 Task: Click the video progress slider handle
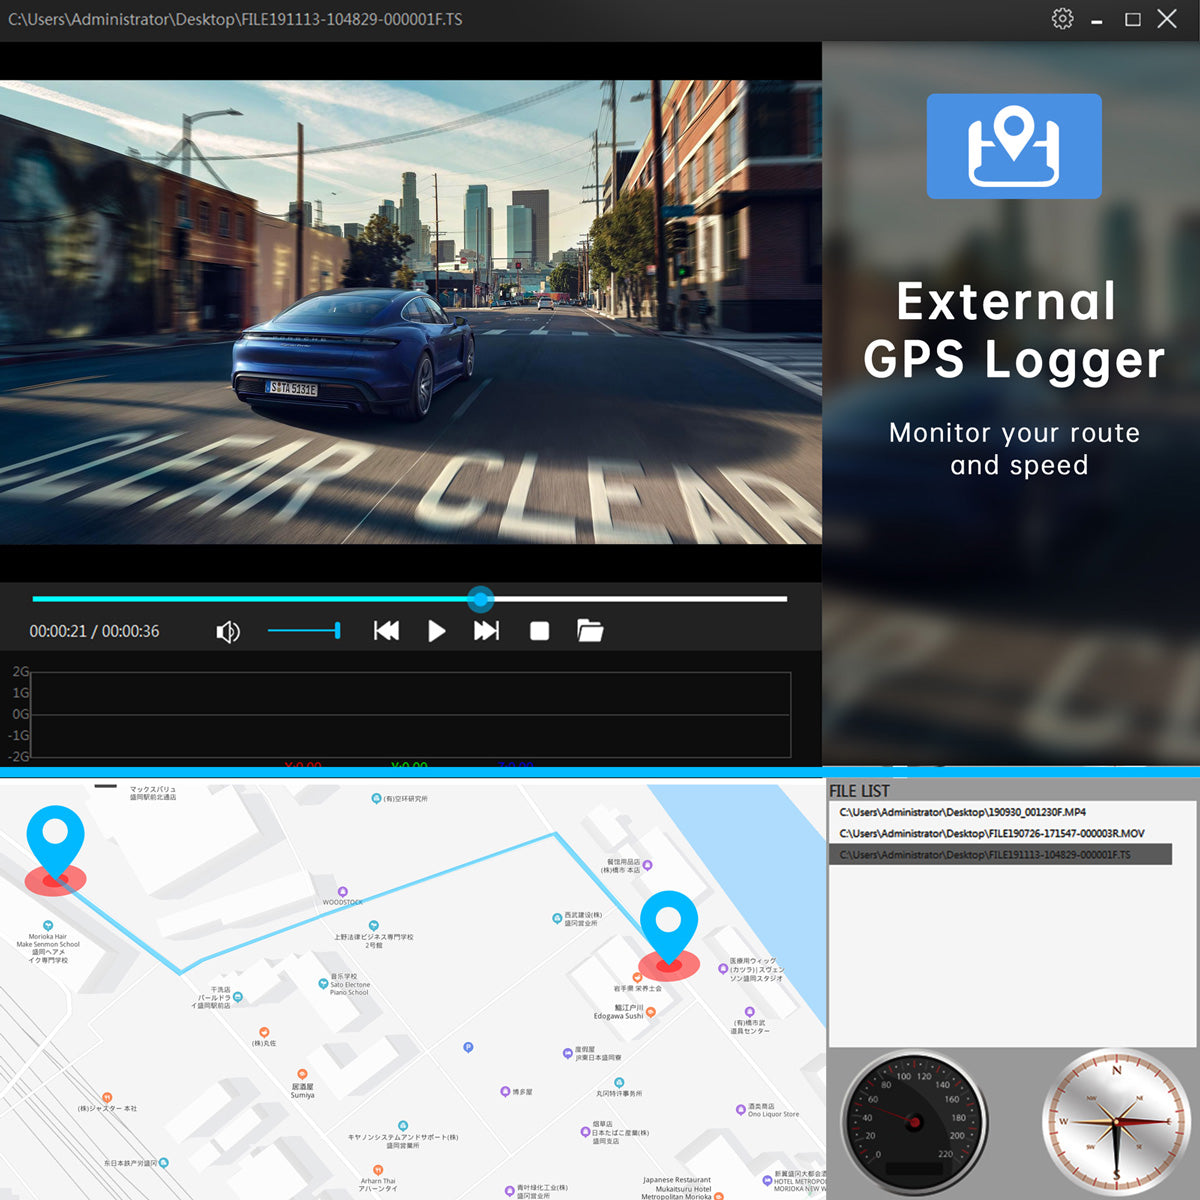pyautogui.click(x=481, y=599)
